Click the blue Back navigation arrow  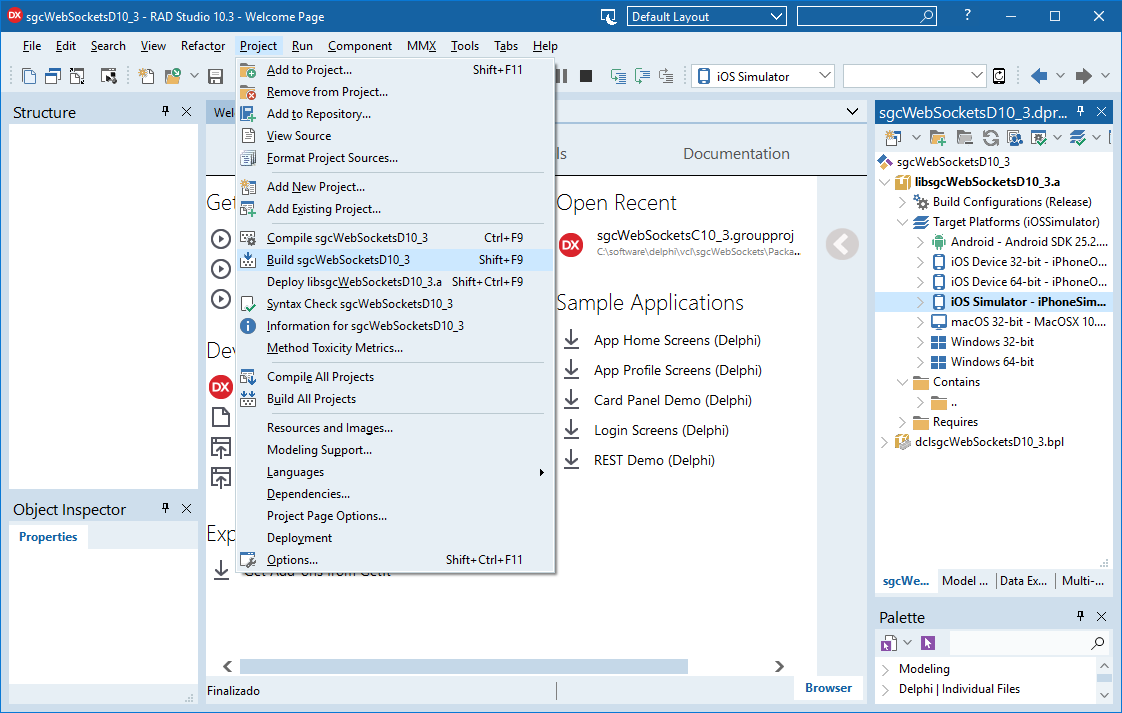(1039, 76)
